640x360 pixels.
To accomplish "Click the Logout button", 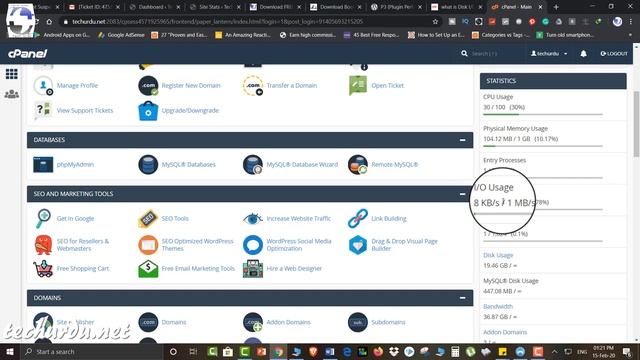I will coord(613,53).
